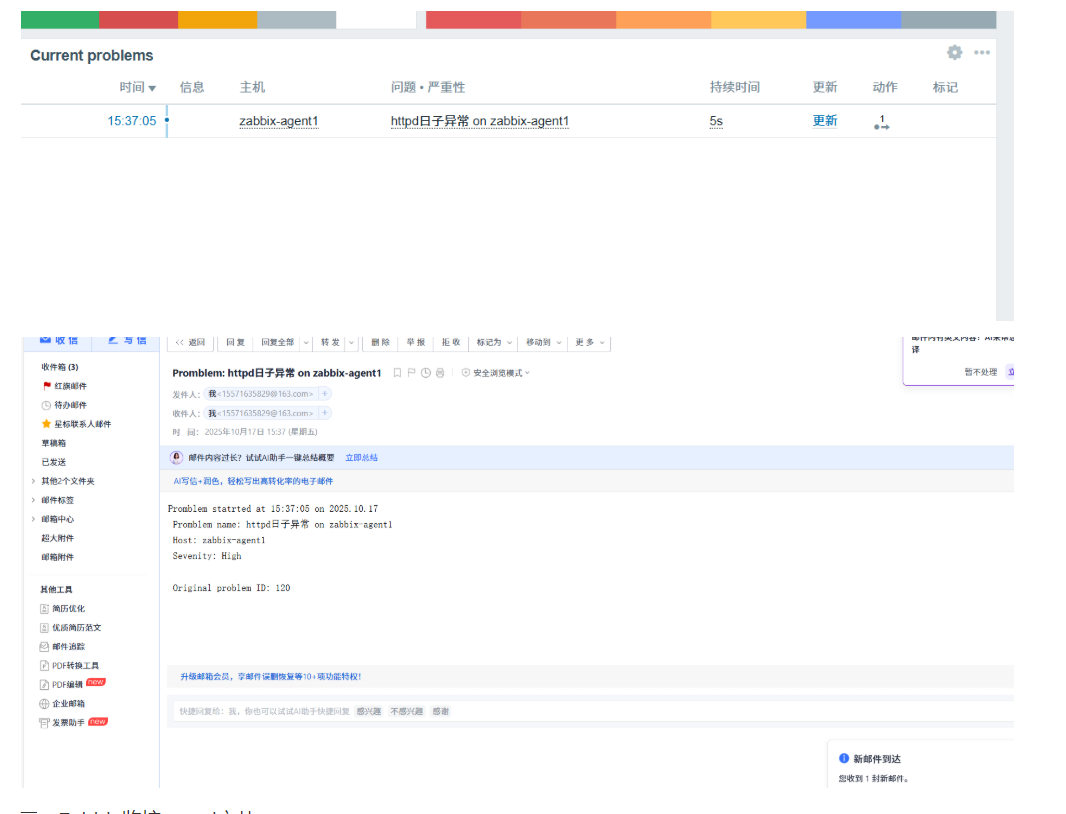The width and height of the screenshot is (1066, 814).
Task: Click the bookmark icon beside email subject
Action: coord(397,373)
